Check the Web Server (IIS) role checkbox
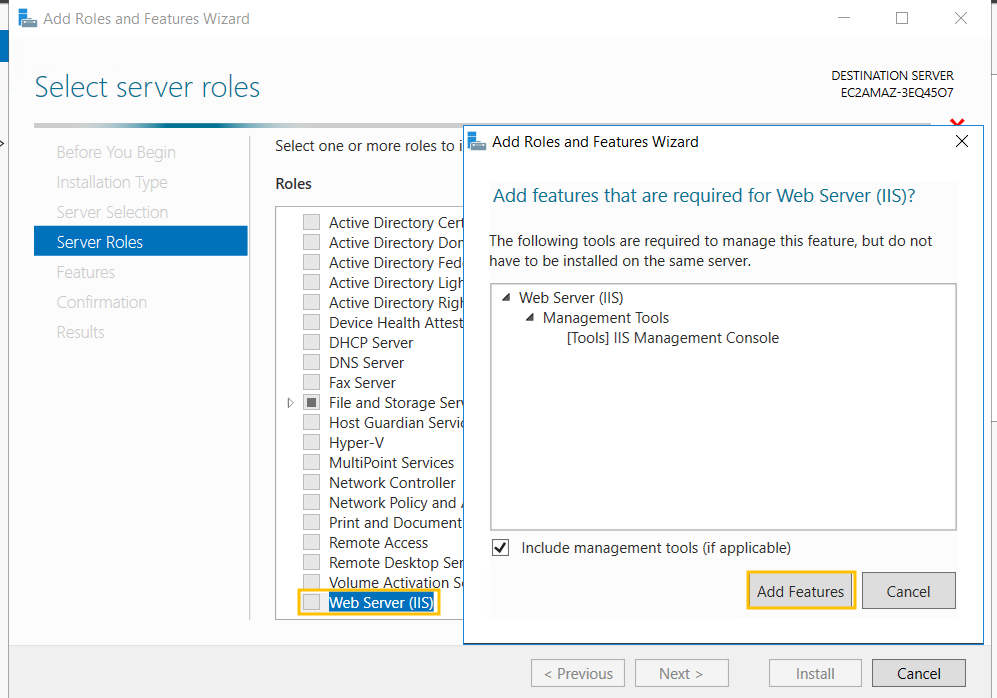 pos(312,602)
